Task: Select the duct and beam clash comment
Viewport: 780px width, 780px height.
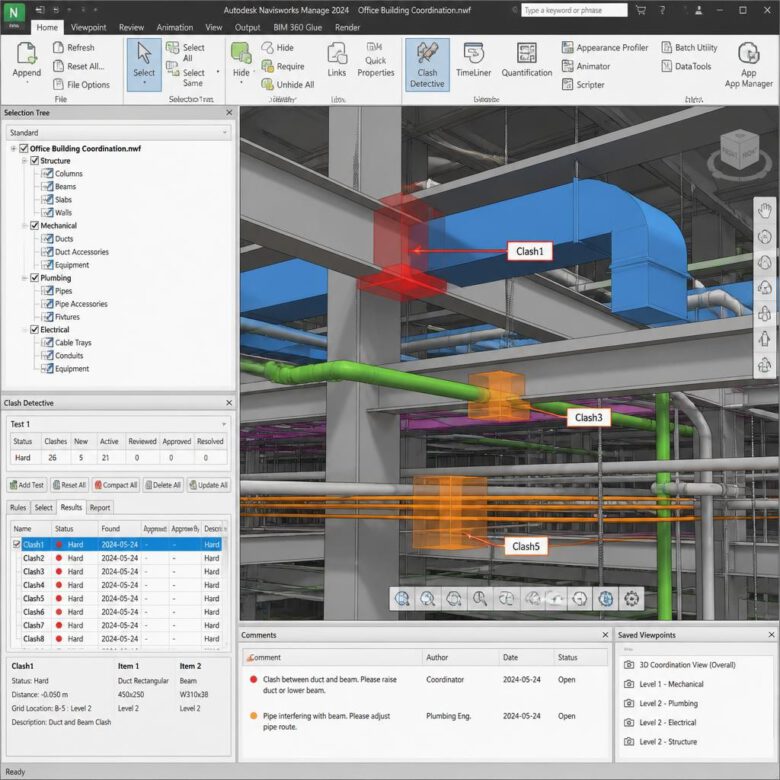Action: click(x=424, y=685)
